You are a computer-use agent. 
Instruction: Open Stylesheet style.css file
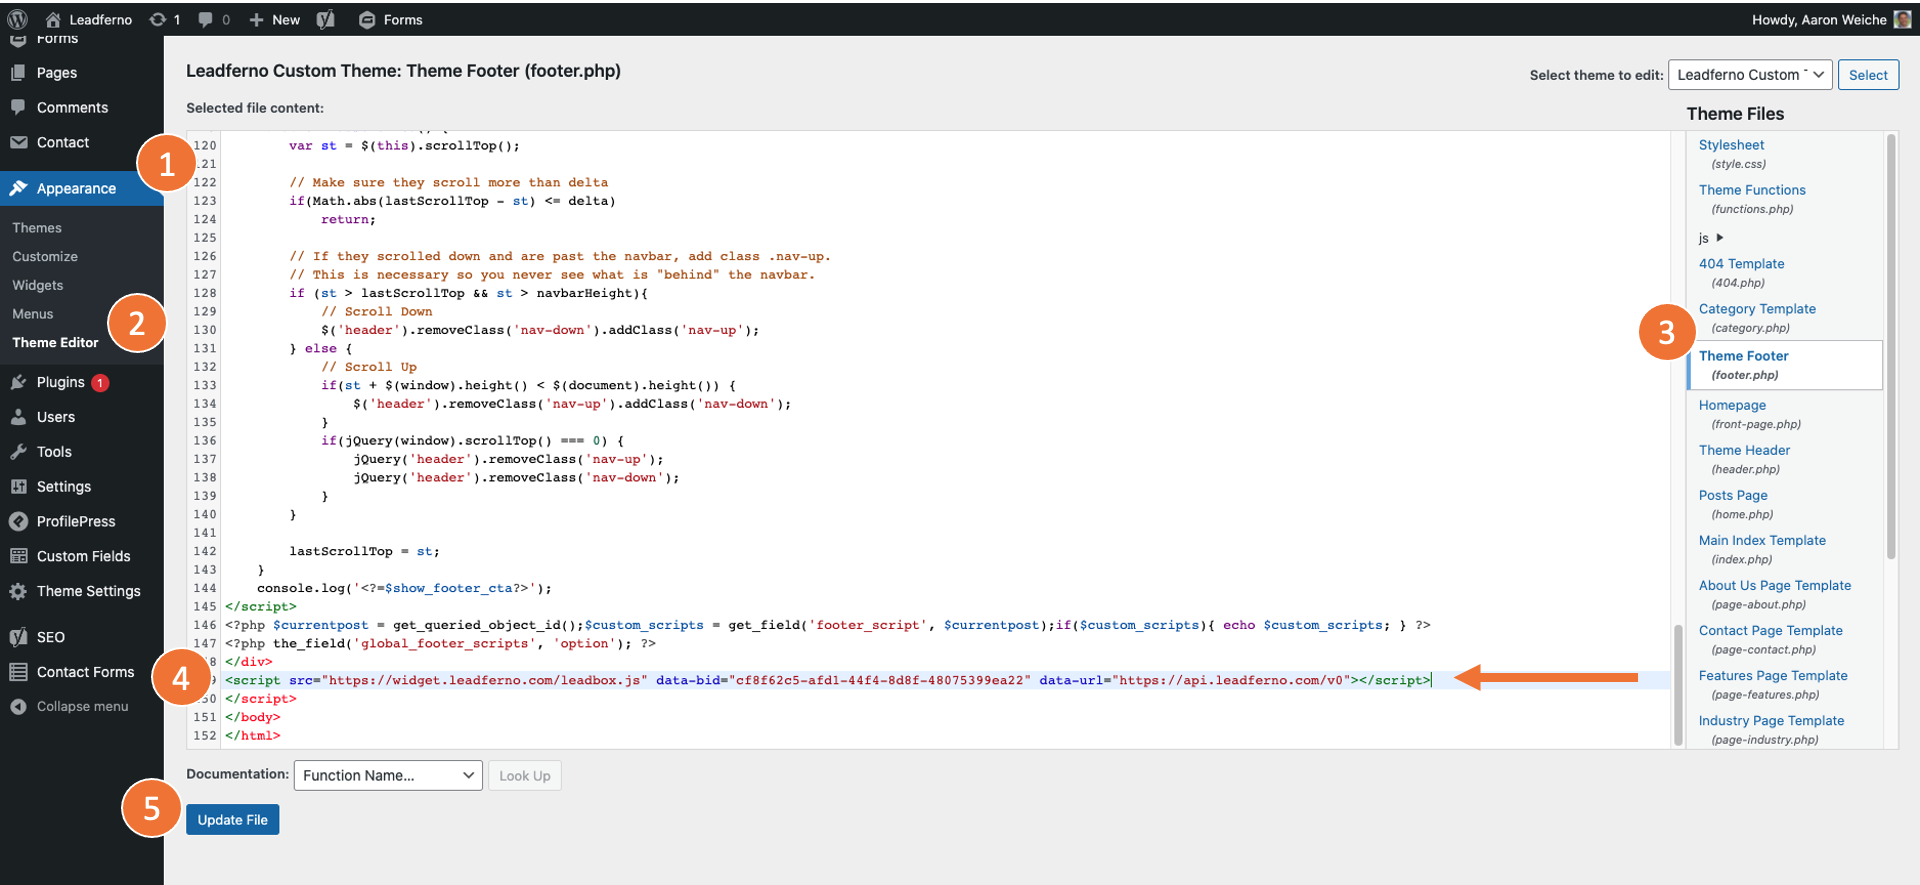1731,145
